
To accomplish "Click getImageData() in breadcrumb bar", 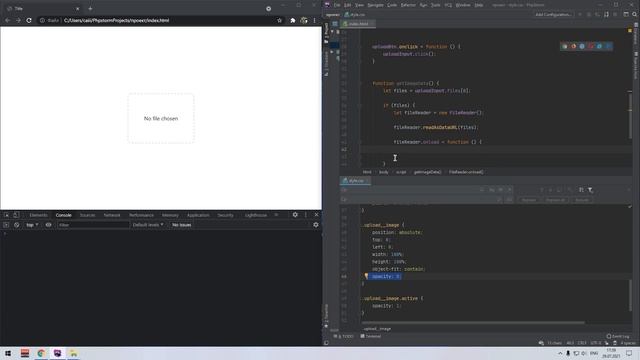I will [x=427, y=172].
